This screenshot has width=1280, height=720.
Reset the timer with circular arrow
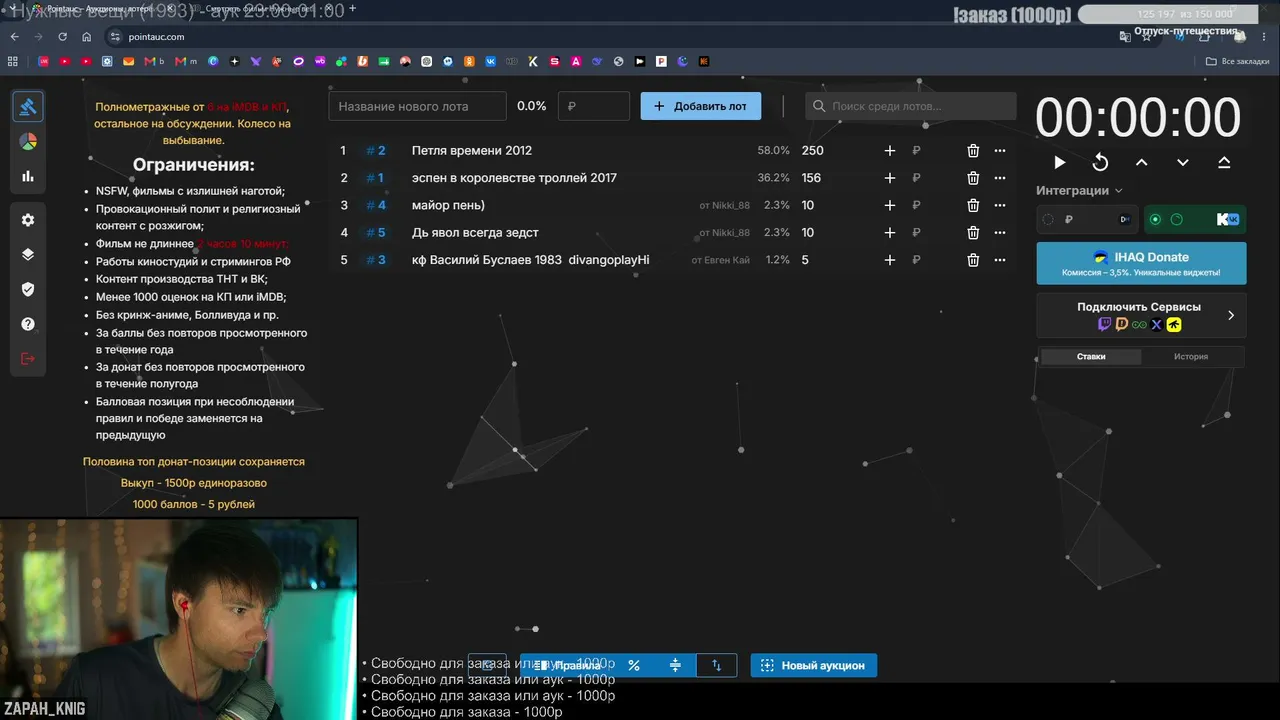point(1100,162)
